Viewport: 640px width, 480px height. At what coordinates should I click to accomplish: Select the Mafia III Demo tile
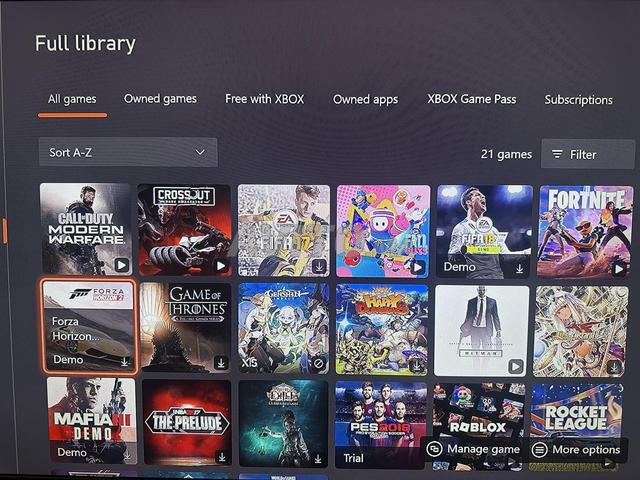click(x=92, y=420)
